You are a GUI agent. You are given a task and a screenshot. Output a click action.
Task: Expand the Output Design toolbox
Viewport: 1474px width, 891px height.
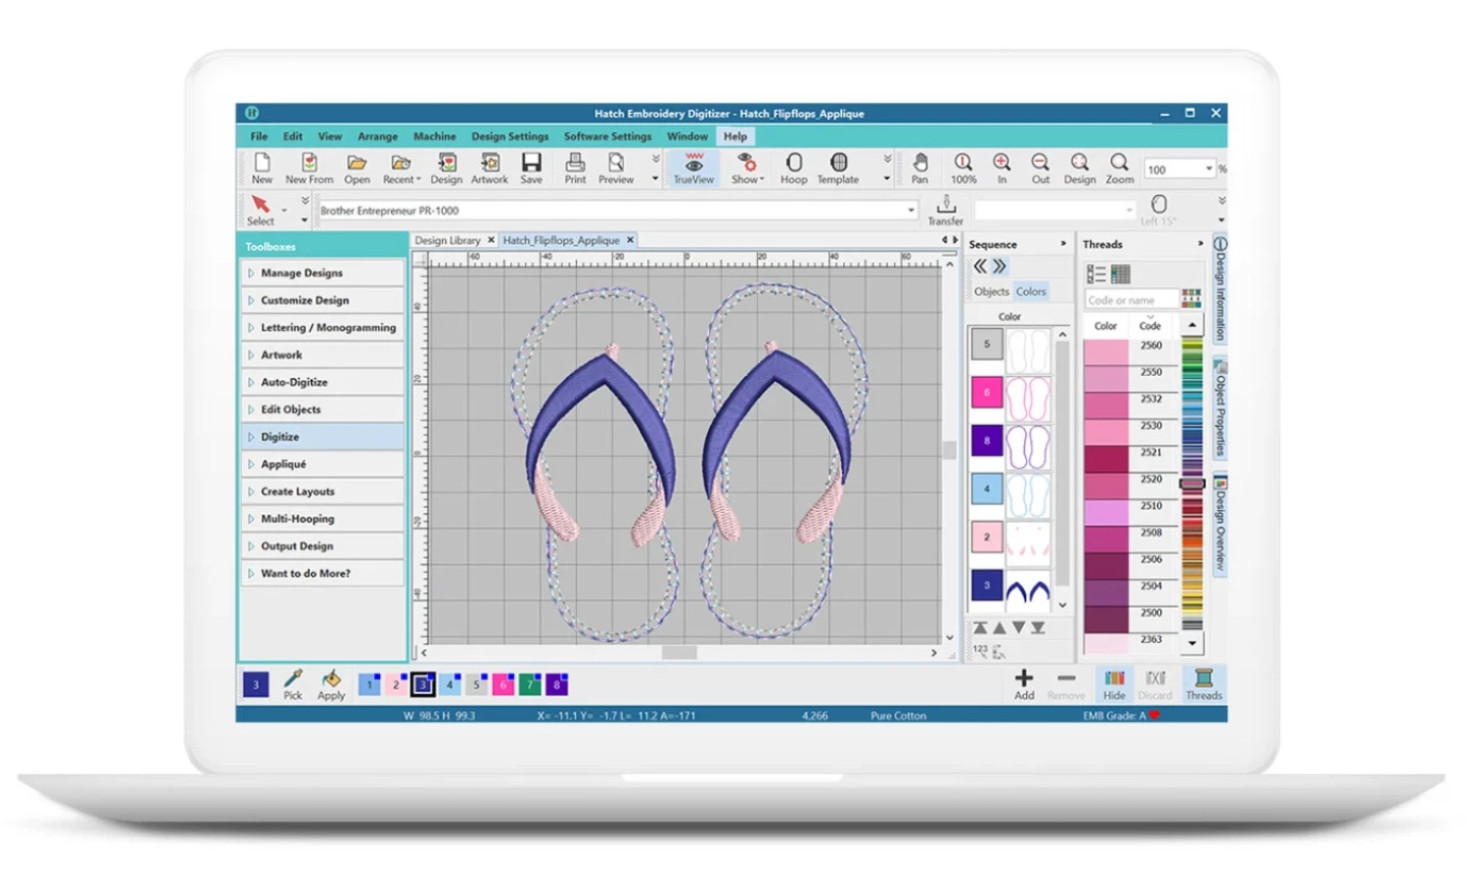click(322, 546)
